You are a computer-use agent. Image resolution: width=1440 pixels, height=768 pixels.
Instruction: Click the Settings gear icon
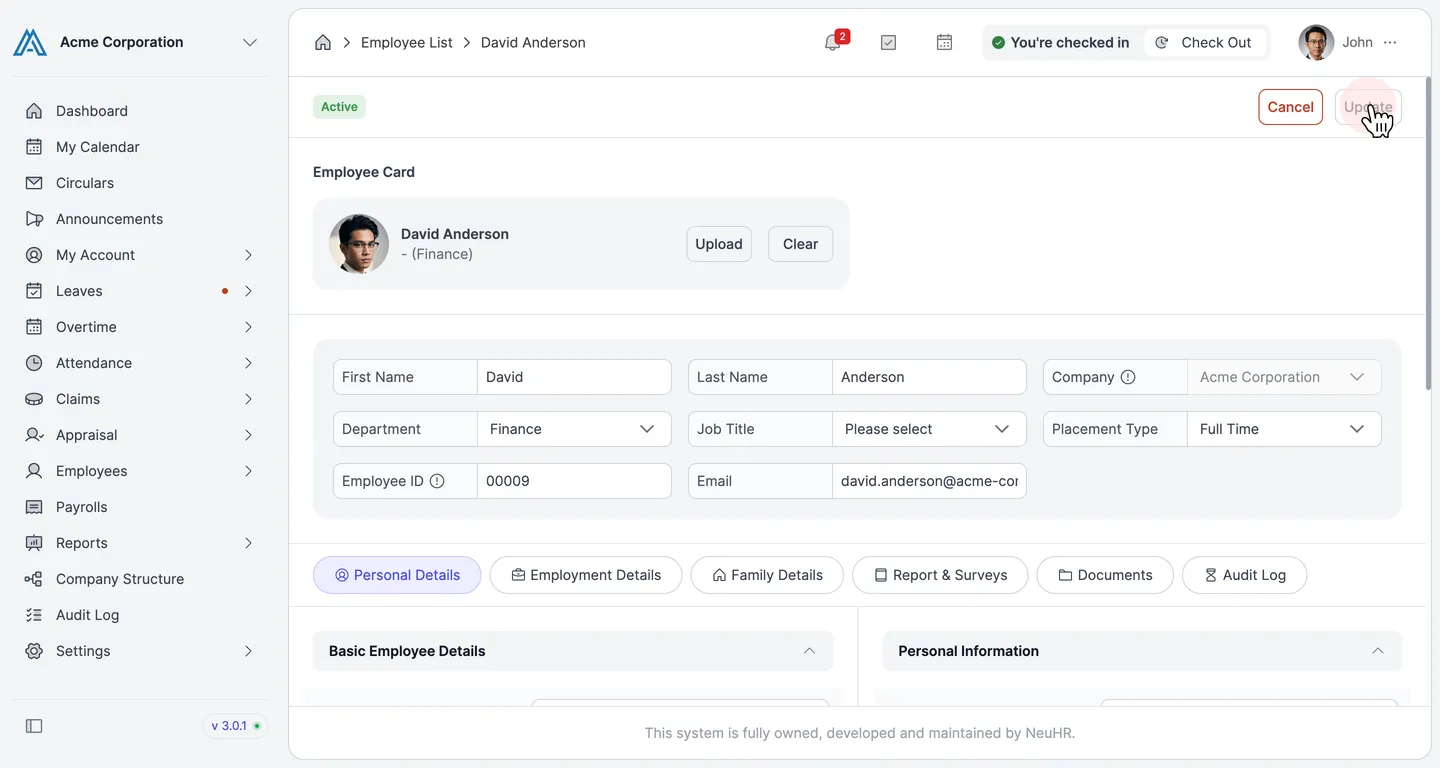(x=34, y=651)
